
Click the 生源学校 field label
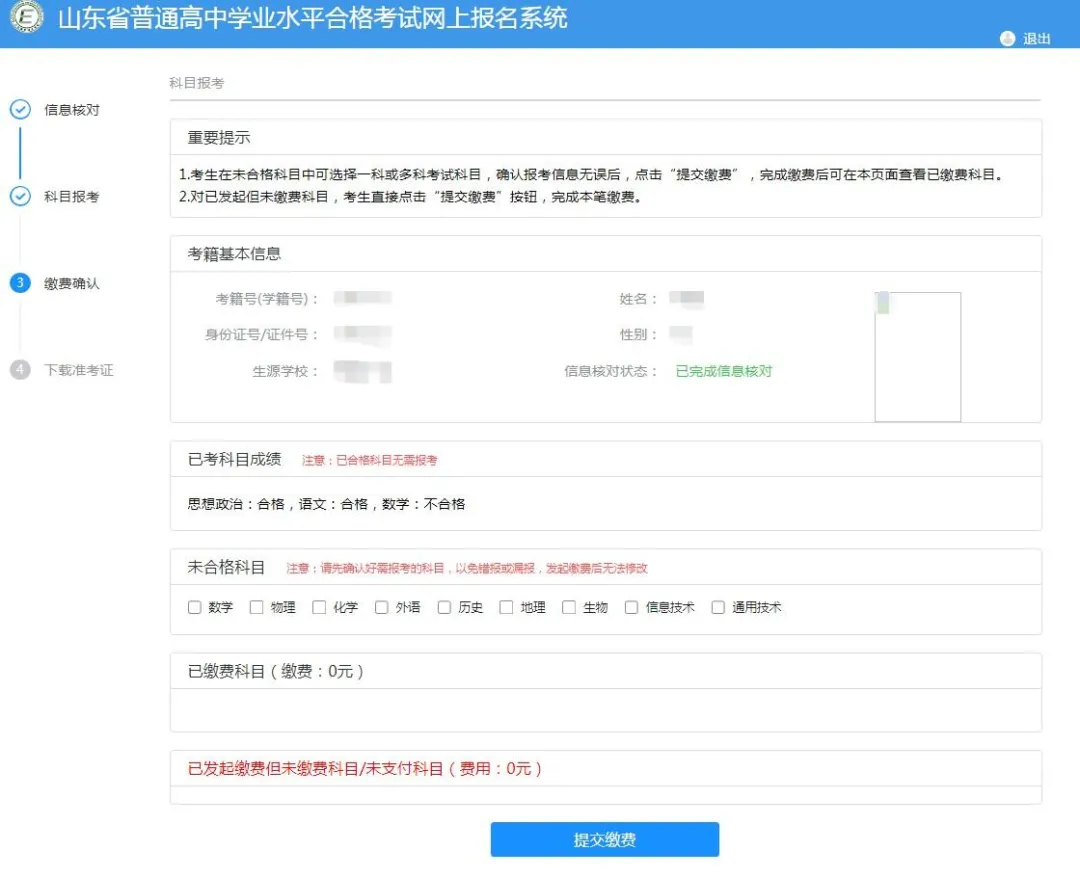pos(285,371)
